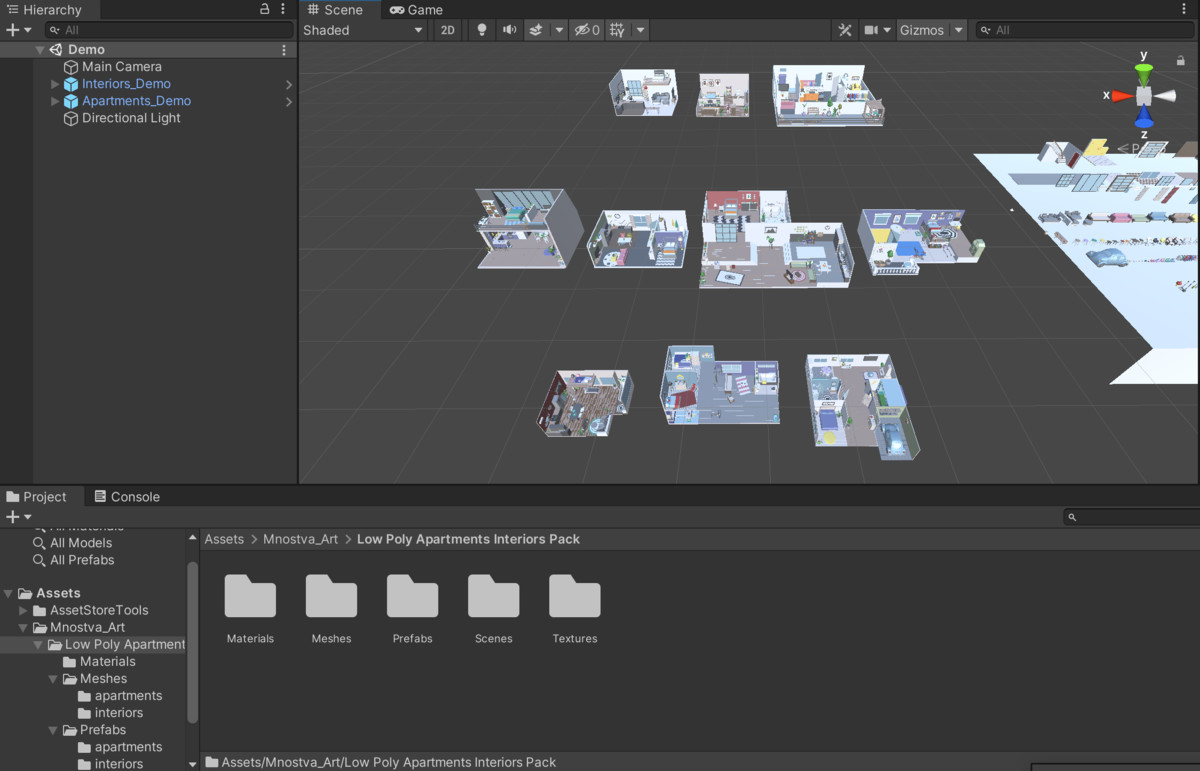This screenshot has width=1200, height=771.
Task: Select the Low Poly Apartment folder in tree
Action: pyautogui.click(x=124, y=644)
